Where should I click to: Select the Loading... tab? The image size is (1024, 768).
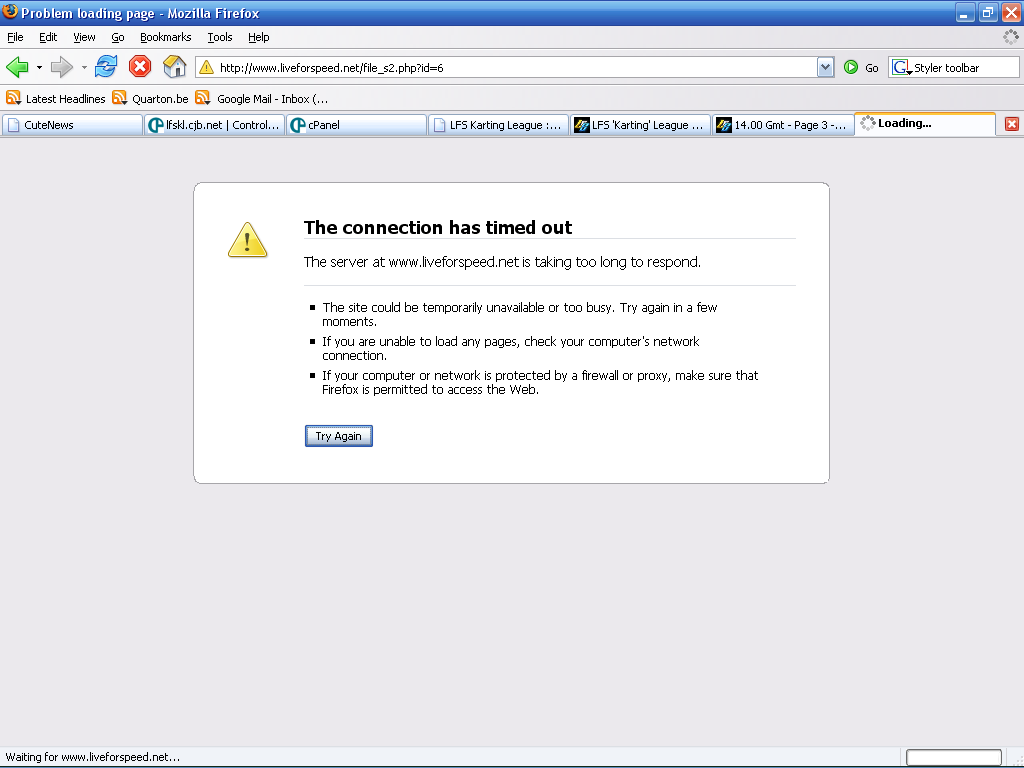click(x=925, y=123)
